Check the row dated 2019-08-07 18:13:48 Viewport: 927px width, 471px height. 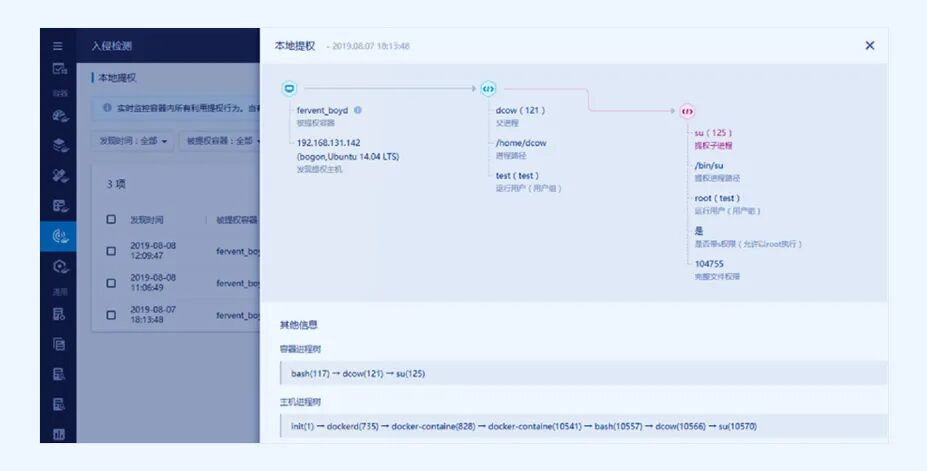click(x=111, y=315)
